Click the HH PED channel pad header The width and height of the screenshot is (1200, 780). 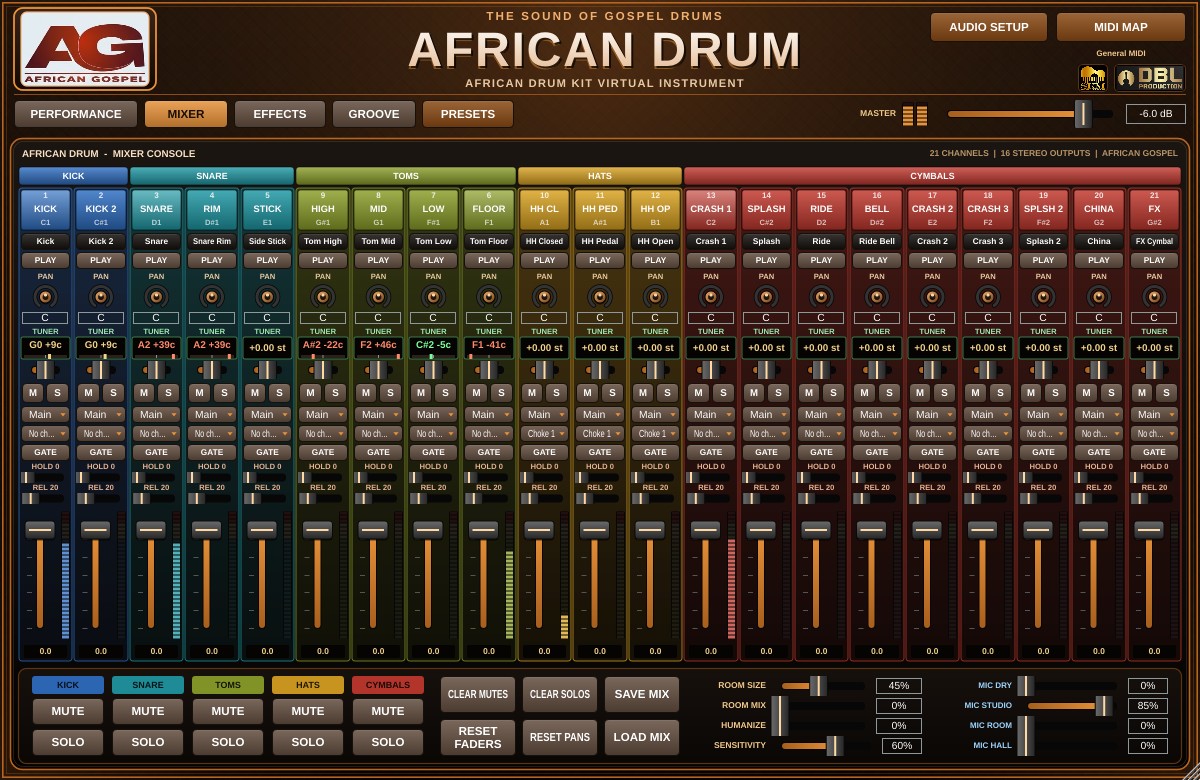tap(600, 209)
